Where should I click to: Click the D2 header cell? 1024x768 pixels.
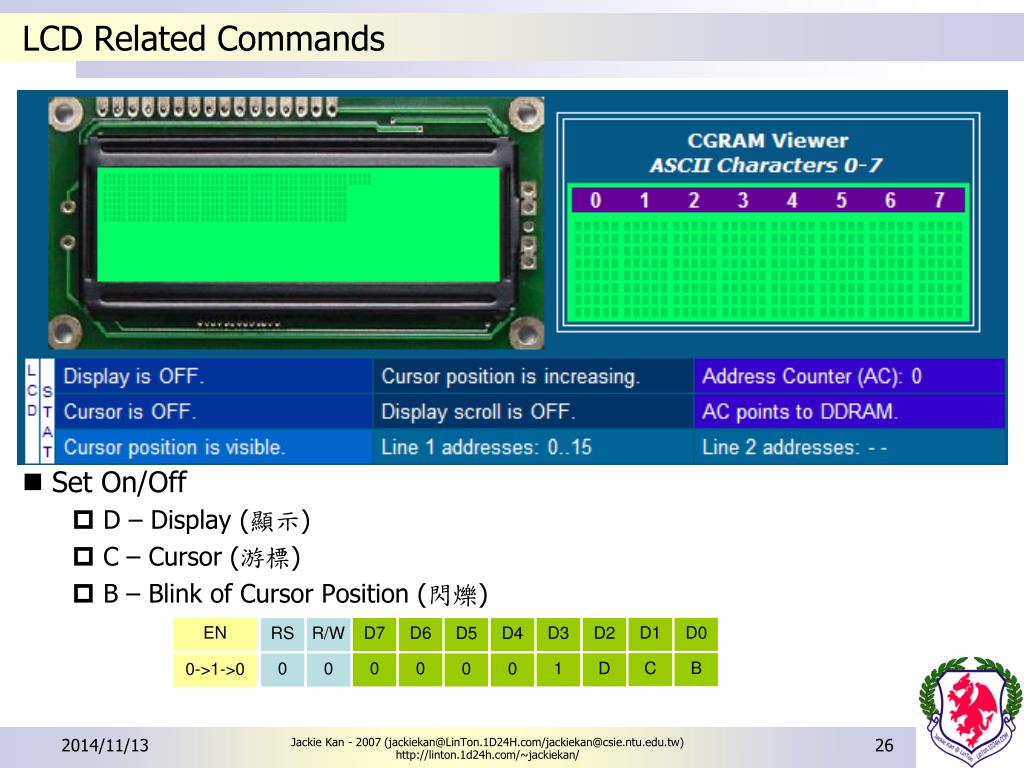[604, 633]
